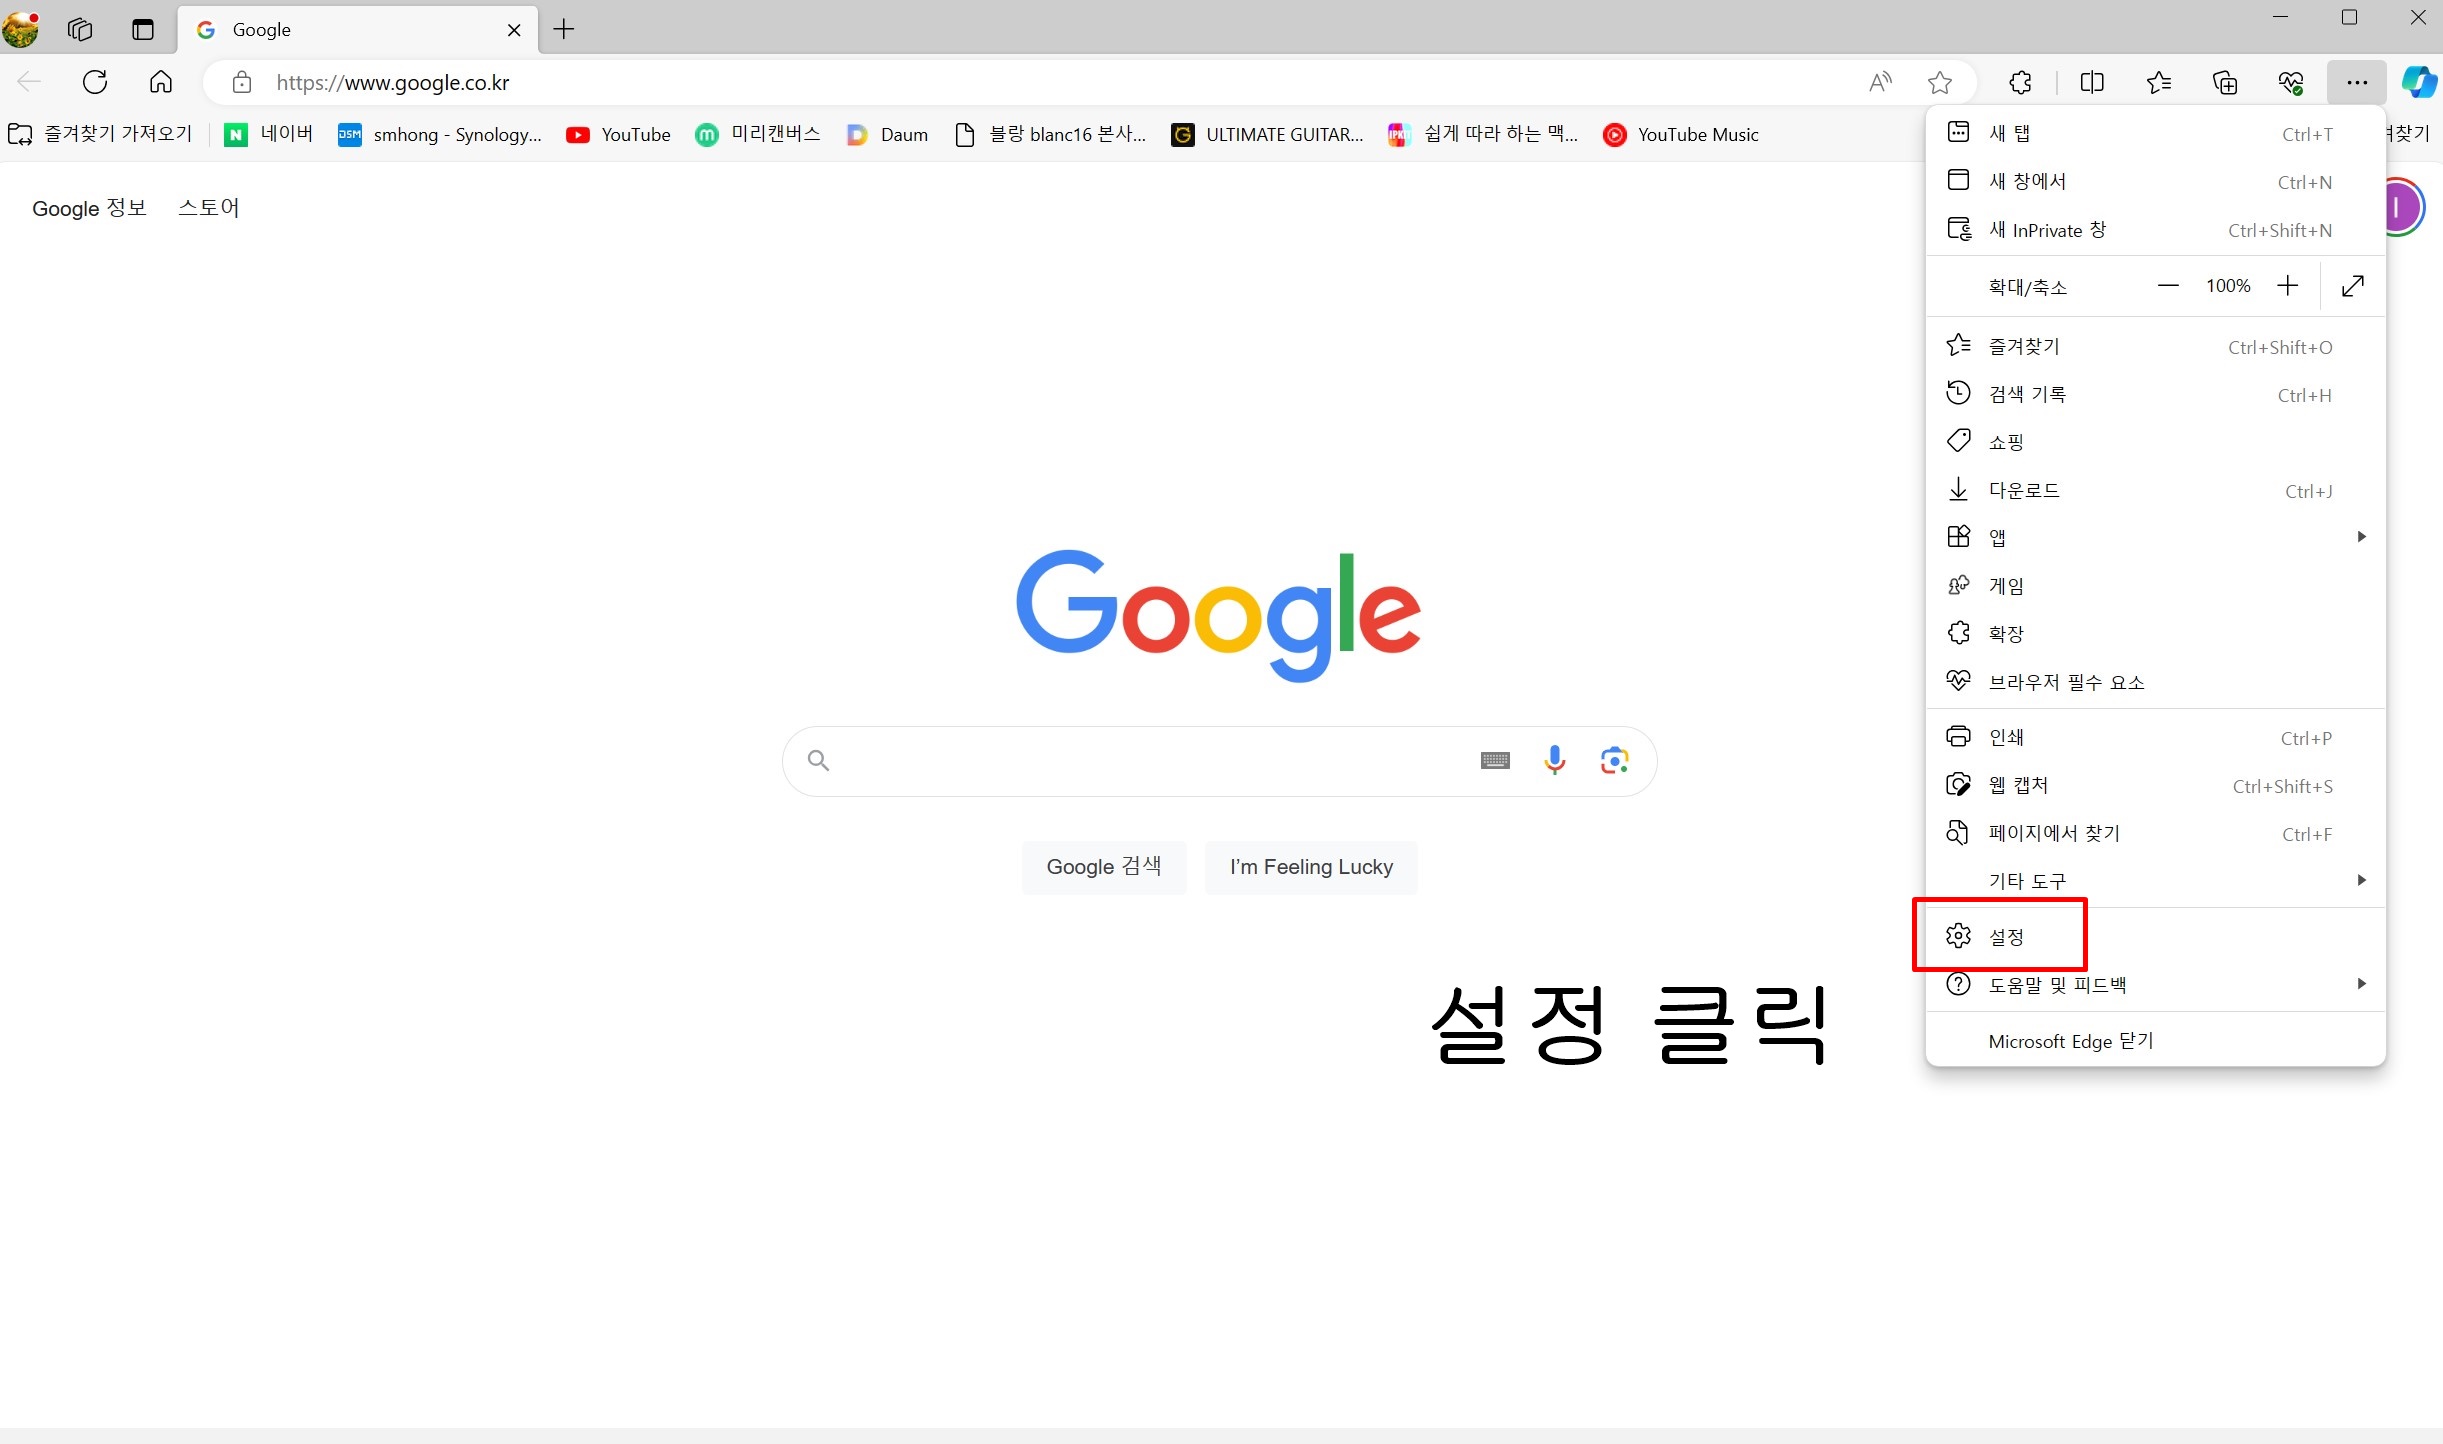Open the YouTube bookmark
The image size is (2443, 1444).
[x=618, y=134]
